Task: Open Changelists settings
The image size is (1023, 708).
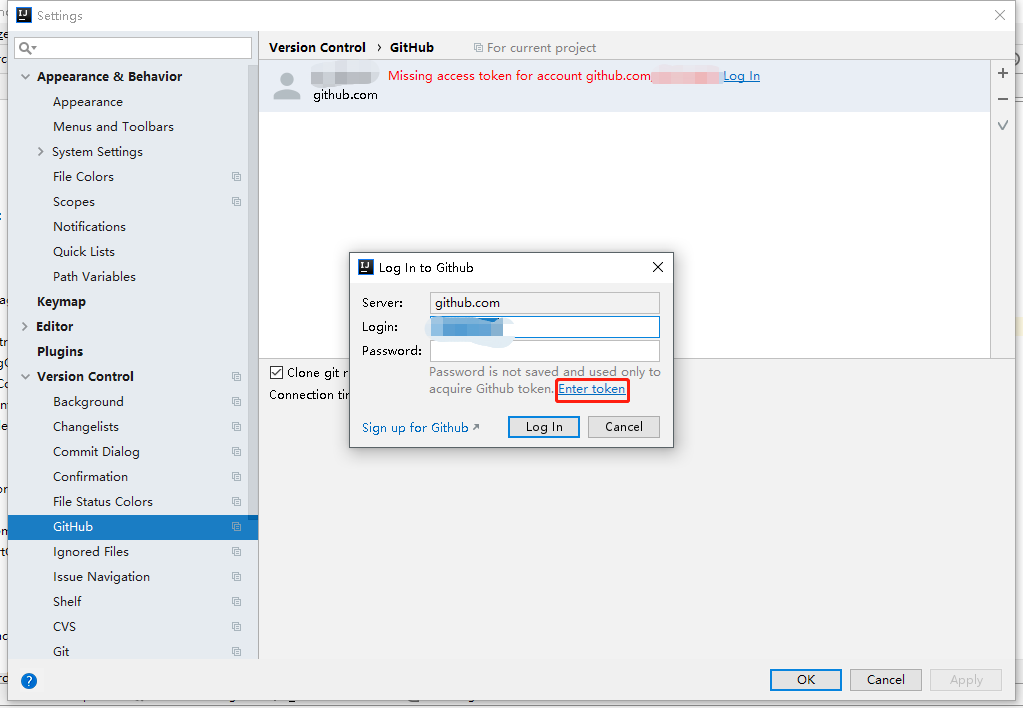Action: 86,427
